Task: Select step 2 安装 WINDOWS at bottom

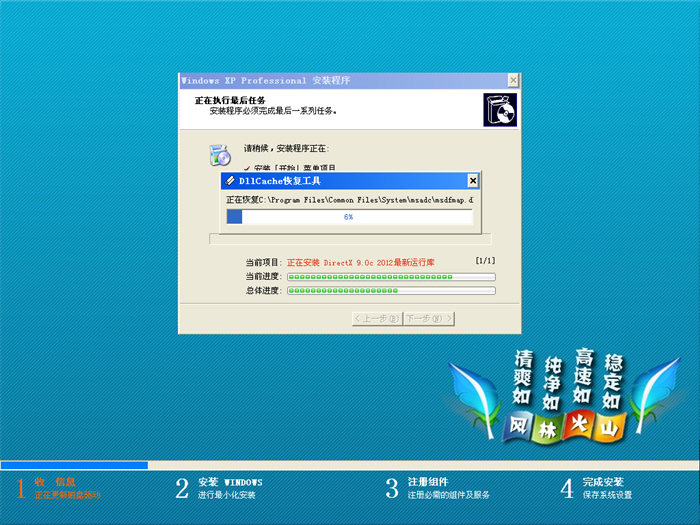Action: [x=219, y=488]
